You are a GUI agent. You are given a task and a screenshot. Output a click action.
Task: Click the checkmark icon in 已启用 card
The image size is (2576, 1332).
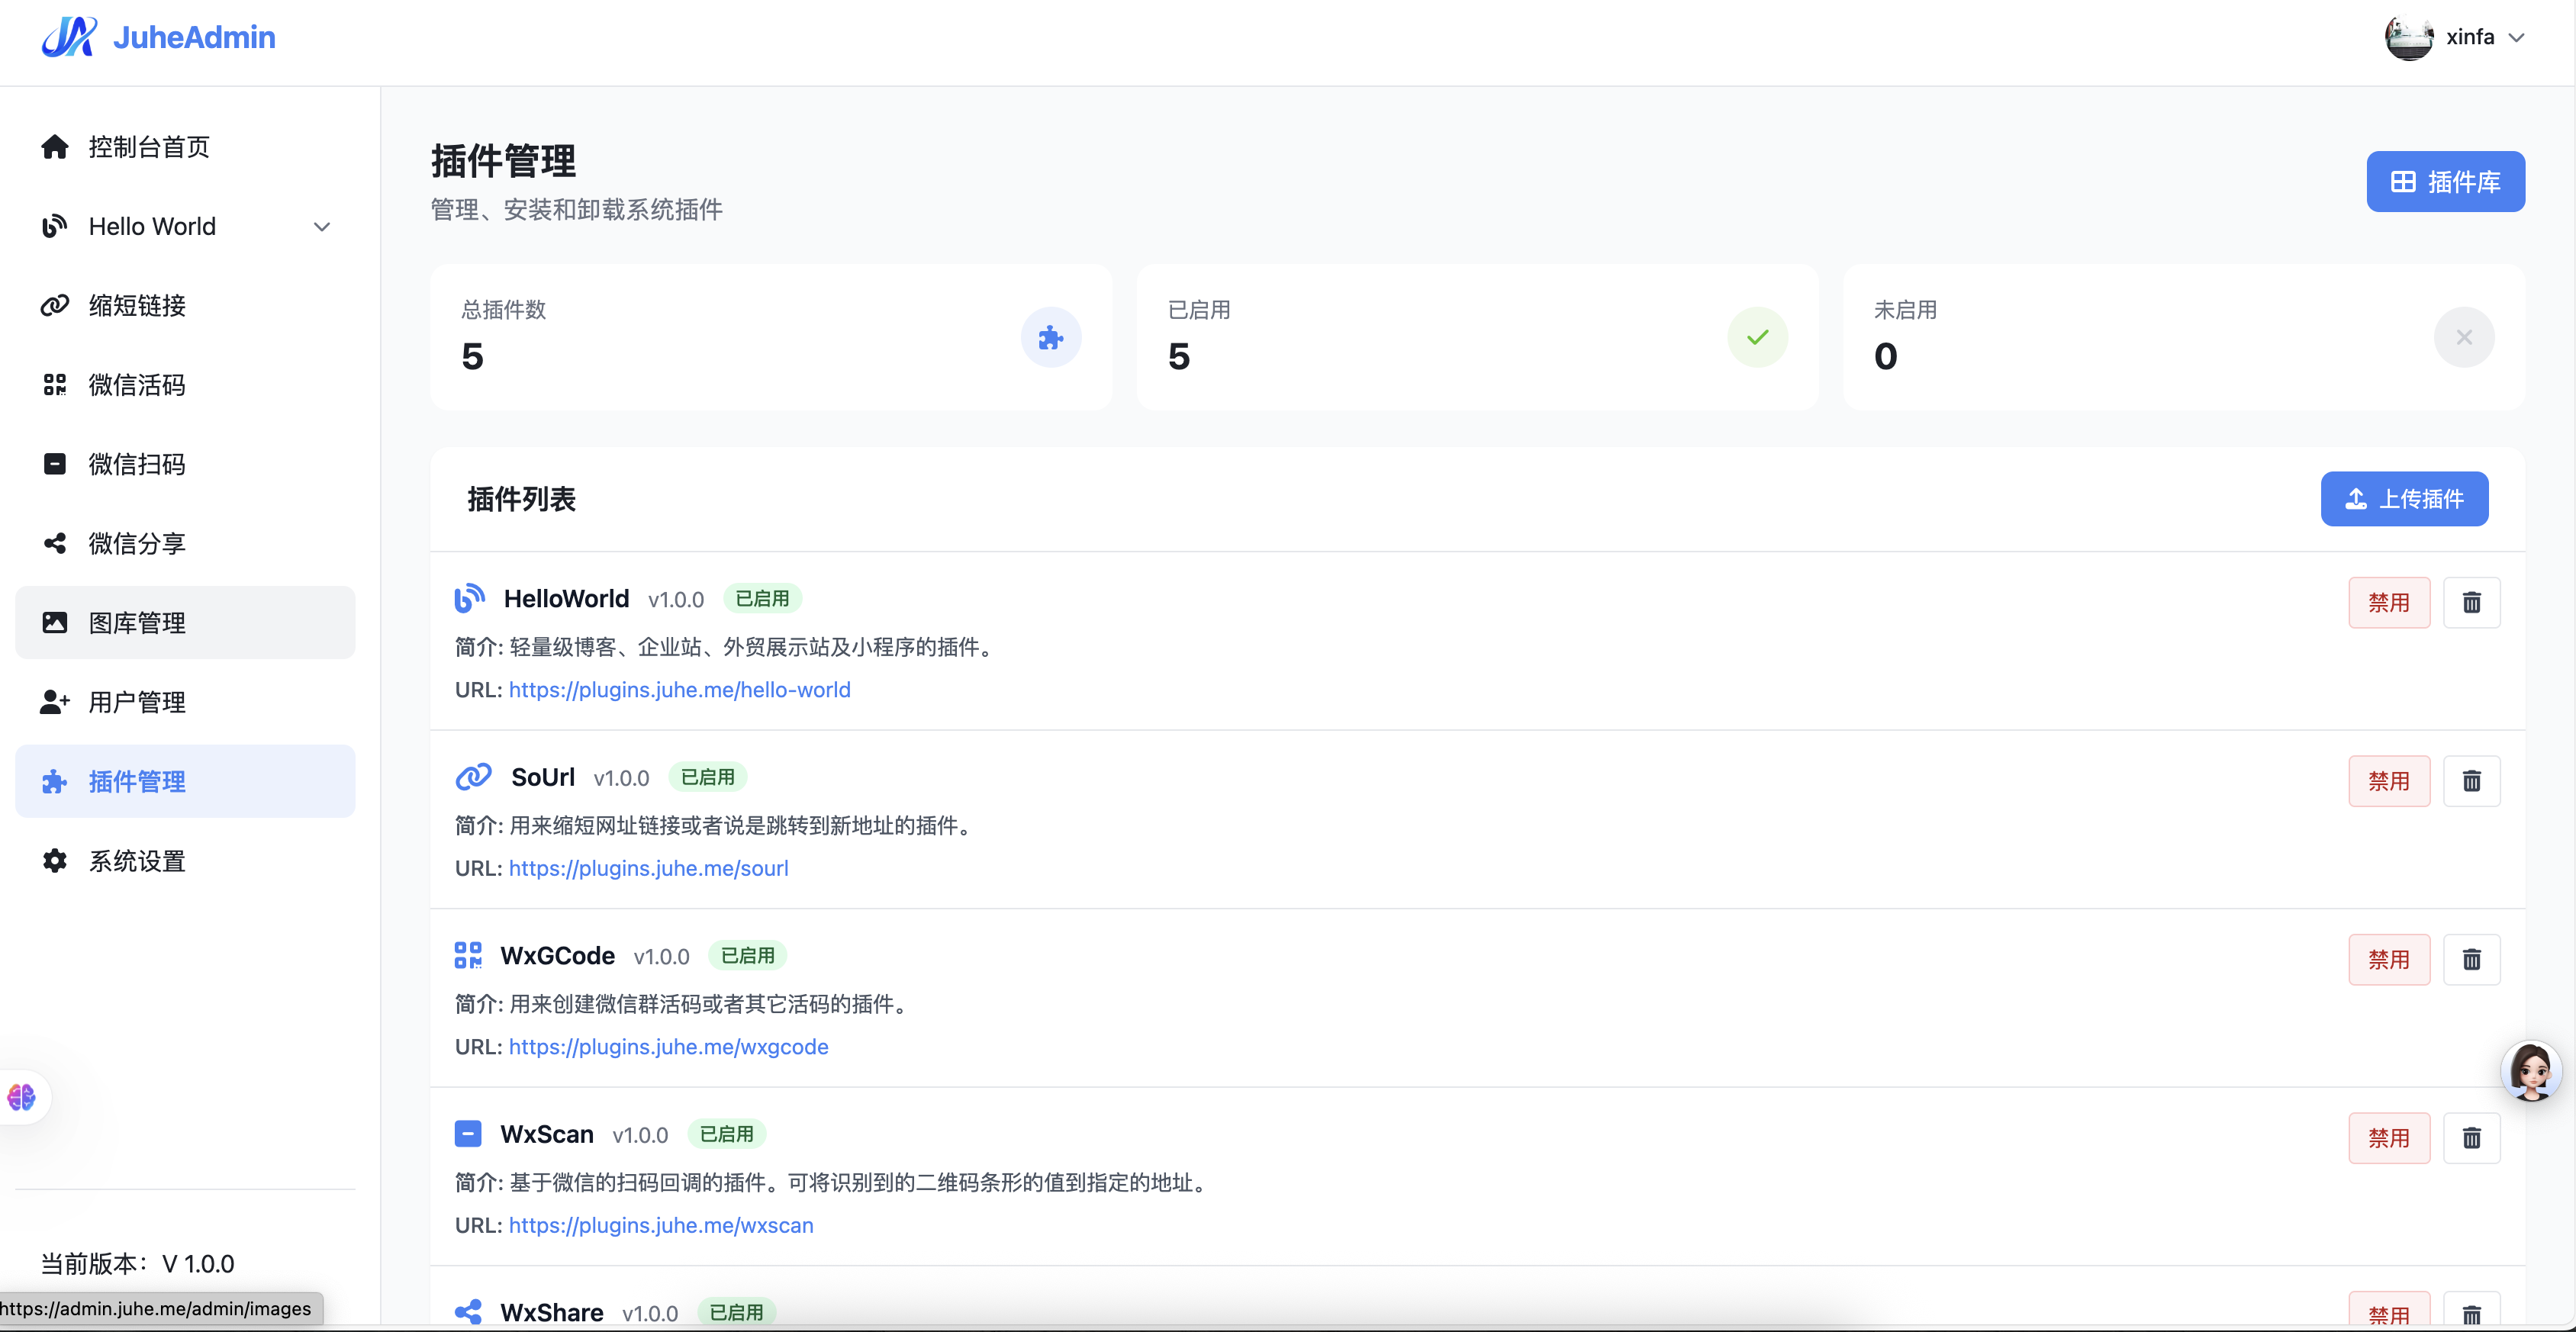(x=1757, y=338)
